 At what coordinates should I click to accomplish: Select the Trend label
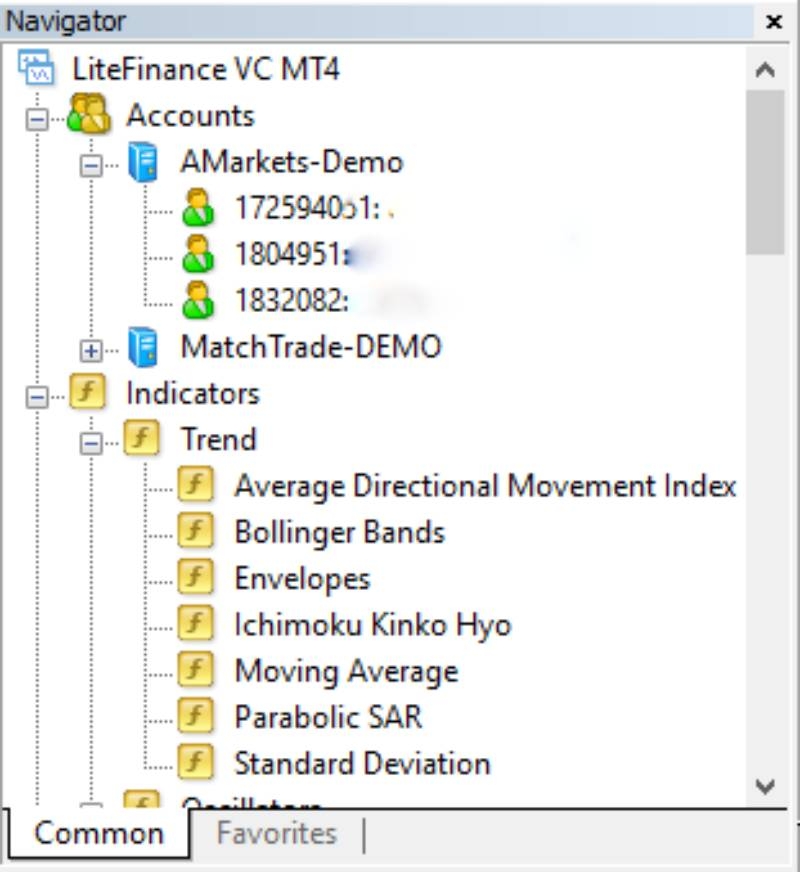(x=218, y=439)
